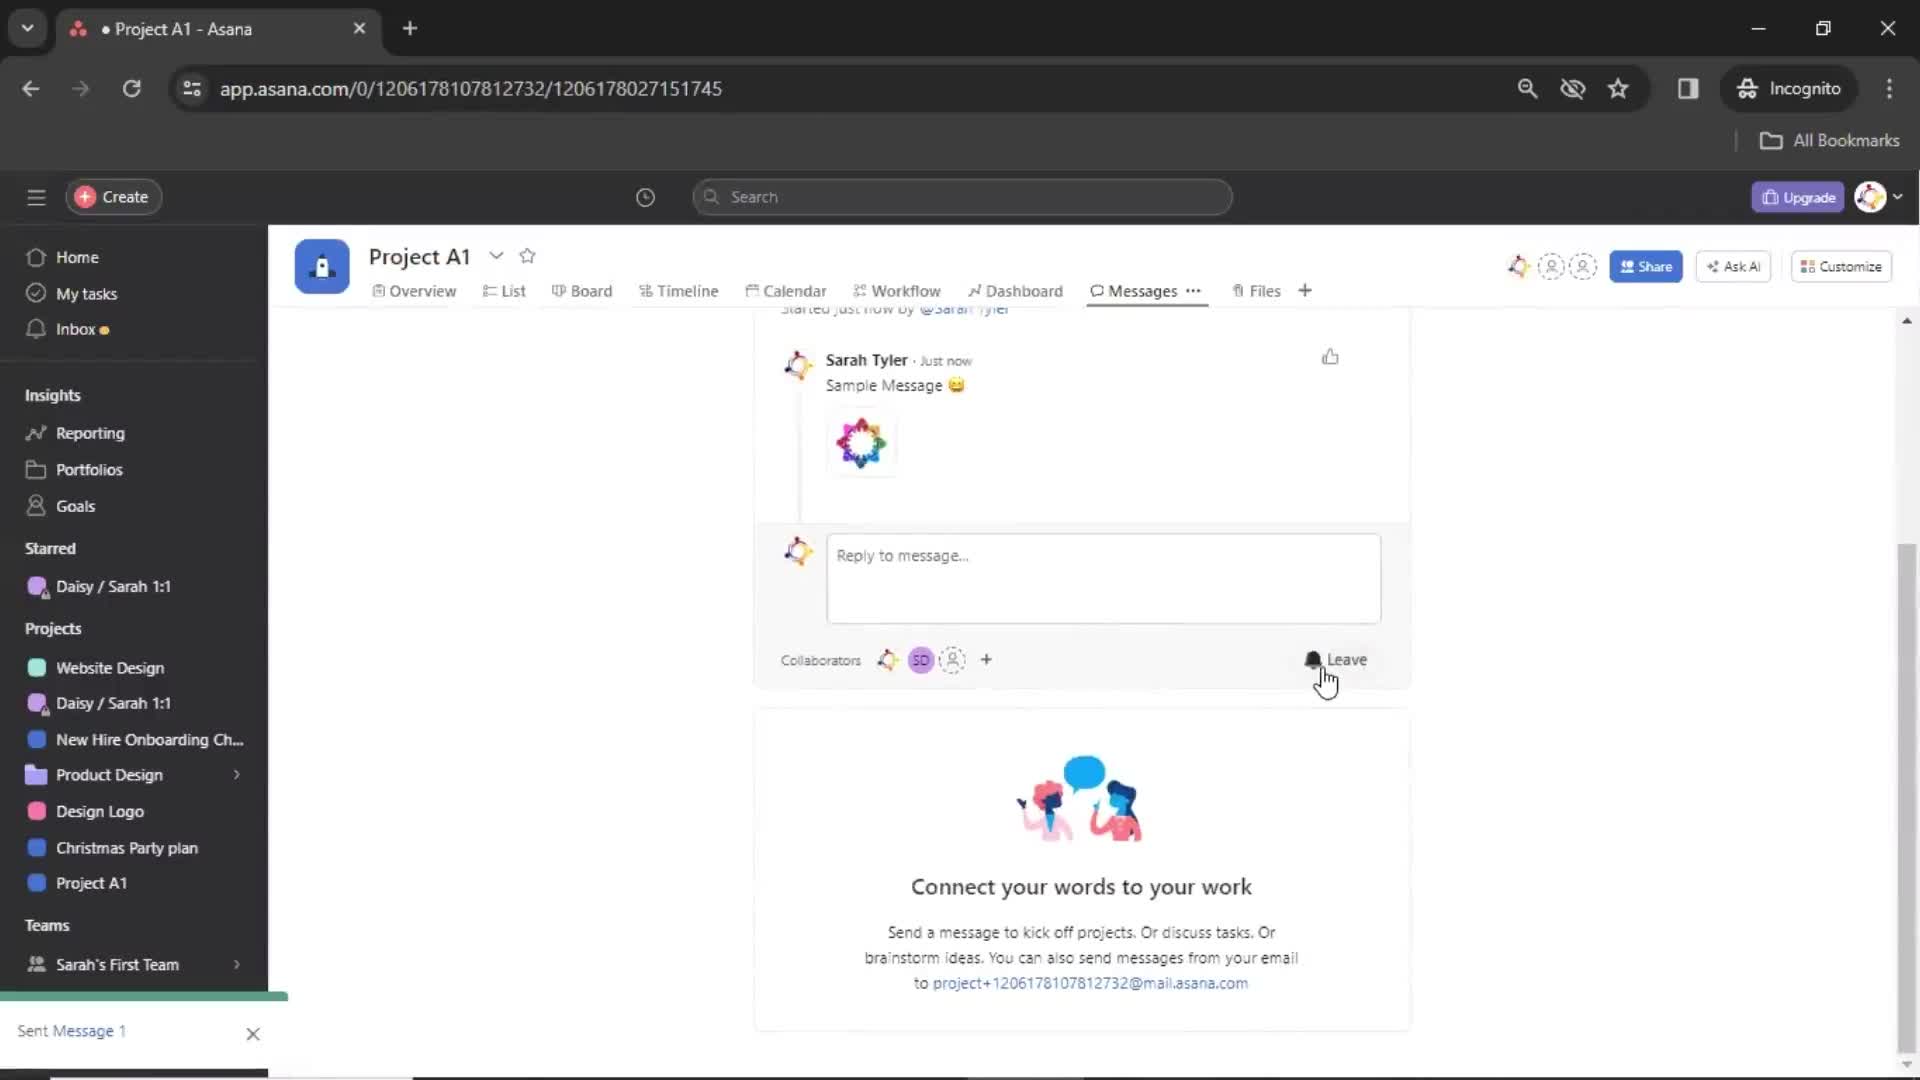Click the Asana spinner logo icon
The height and width of the screenshot is (1080, 1920).
[x=860, y=444]
